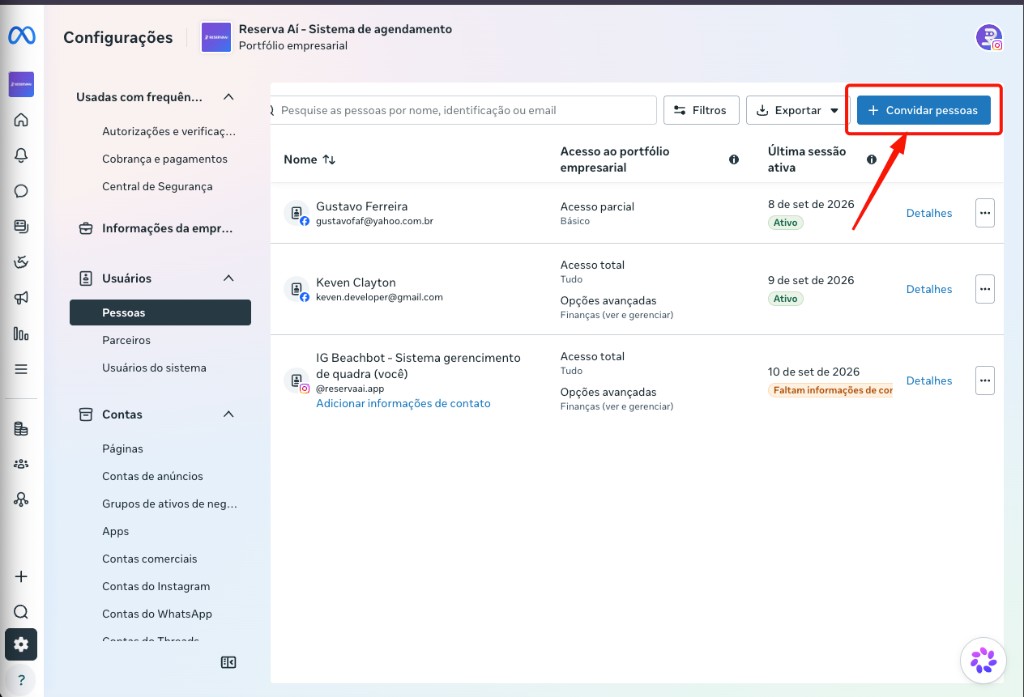Open Contas do WhatsApp
Viewport: 1024px width, 697px height.
(157, 614)
